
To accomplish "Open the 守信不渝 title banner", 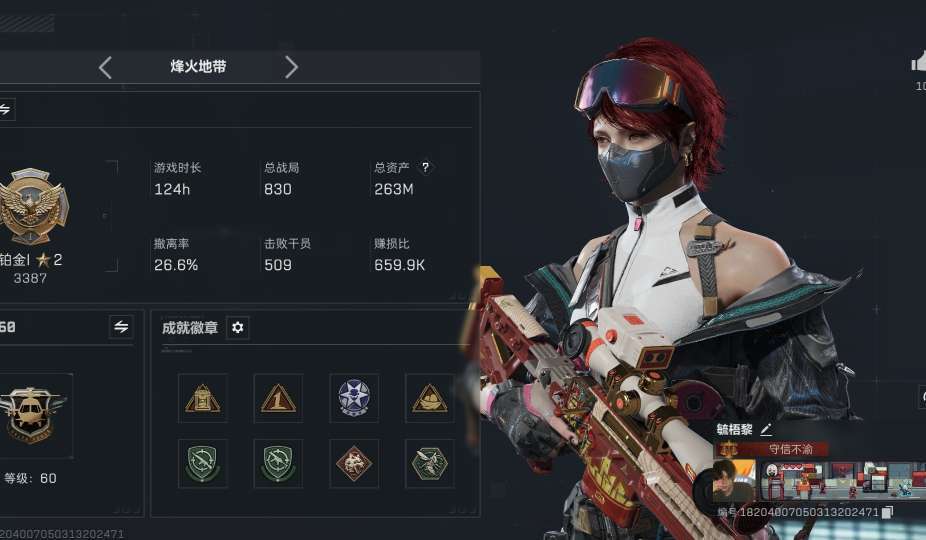I will 771,450.
